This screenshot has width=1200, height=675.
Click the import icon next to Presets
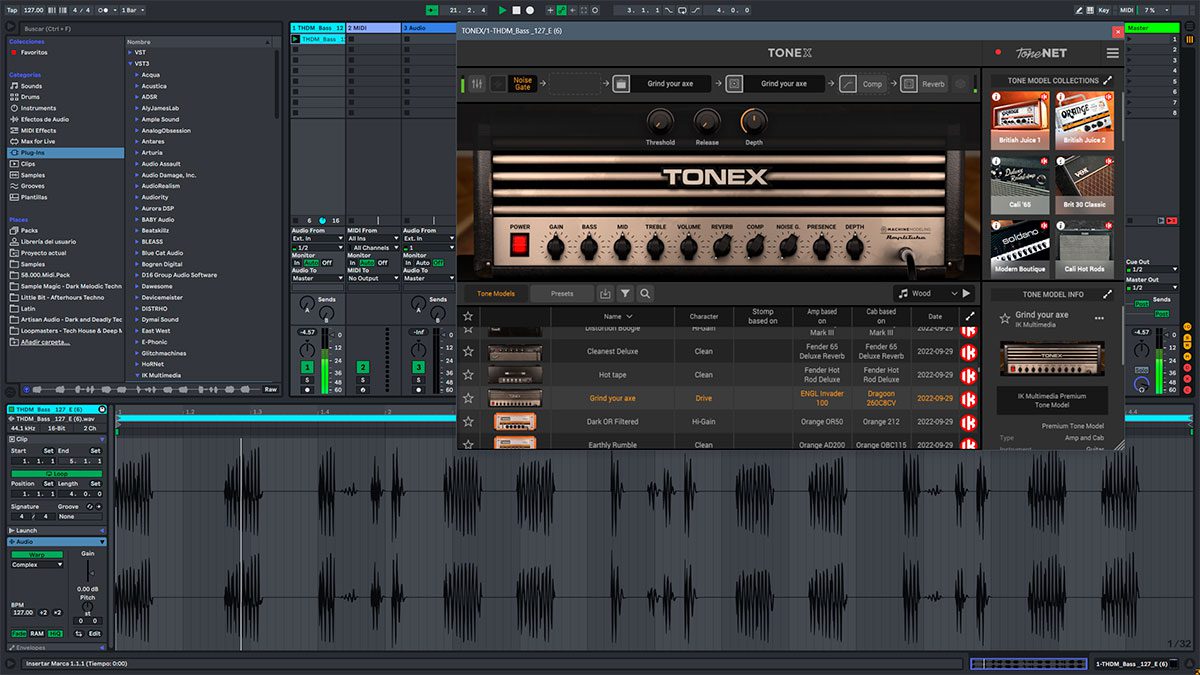tap(605, 294)
